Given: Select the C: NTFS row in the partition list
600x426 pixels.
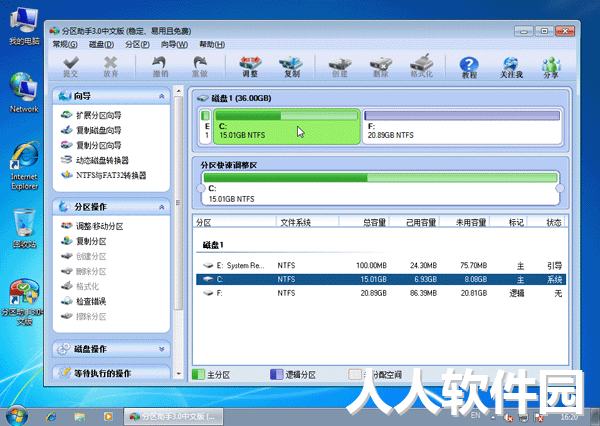Looking at the screenshot, I should point(381,279).
